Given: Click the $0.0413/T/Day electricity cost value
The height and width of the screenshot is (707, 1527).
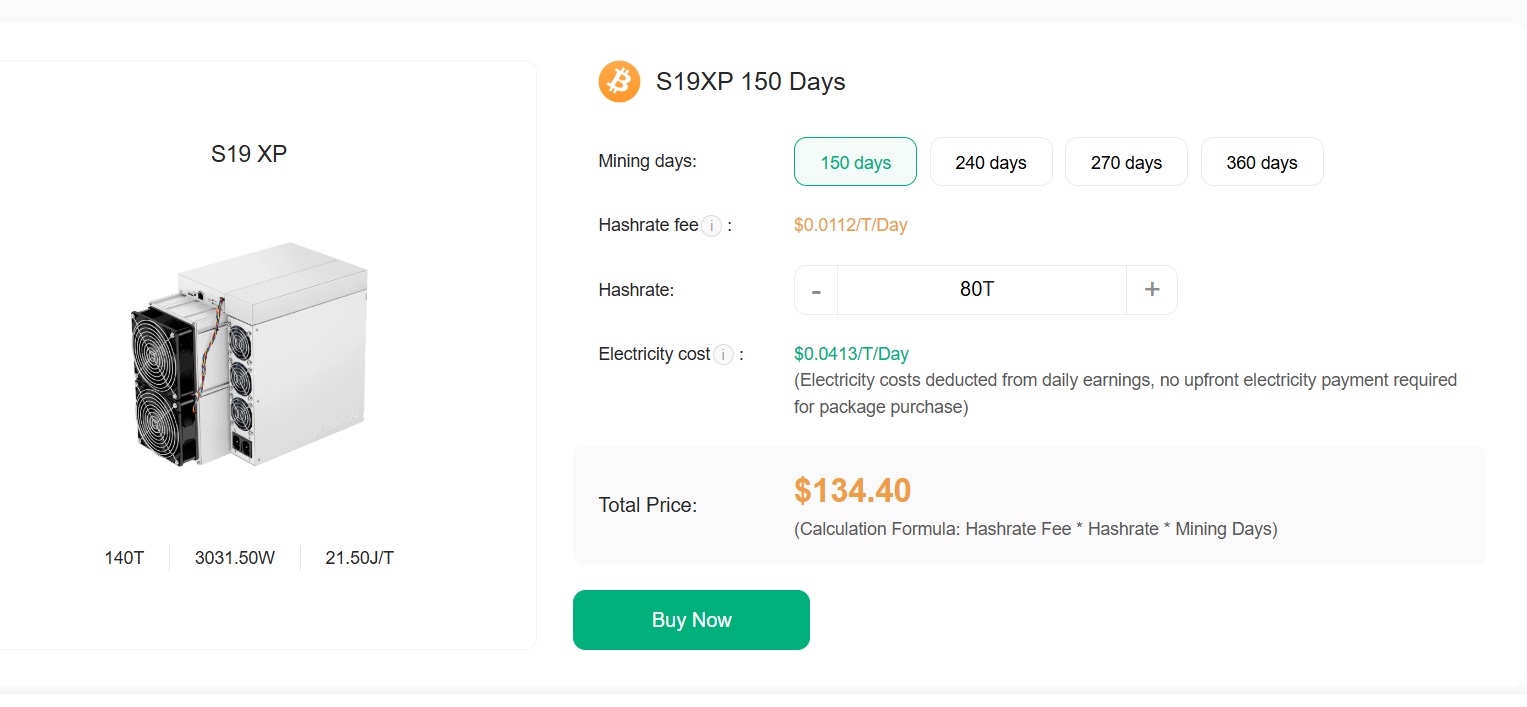Looking at the screenshot, I should pyautogui.click(x=851, y=354).
